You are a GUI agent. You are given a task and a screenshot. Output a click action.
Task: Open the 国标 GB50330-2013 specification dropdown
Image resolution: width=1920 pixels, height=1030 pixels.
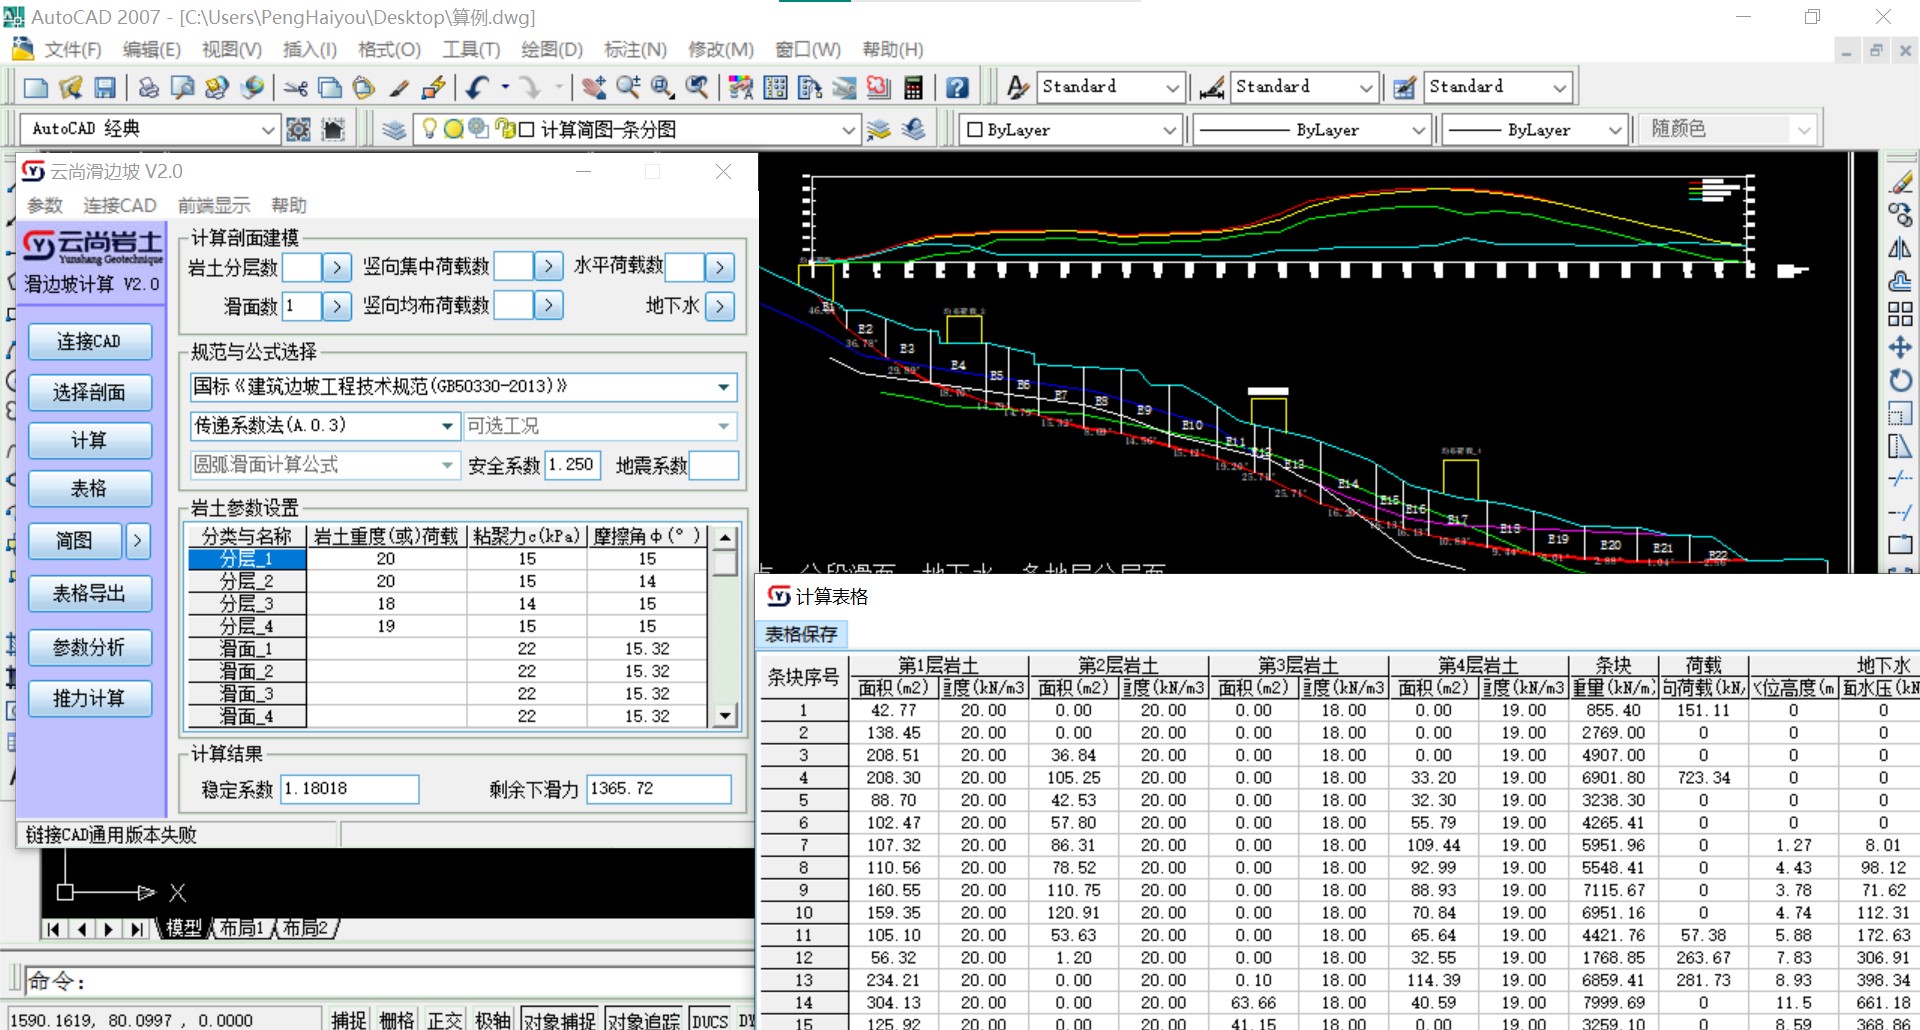click(724, 387)
